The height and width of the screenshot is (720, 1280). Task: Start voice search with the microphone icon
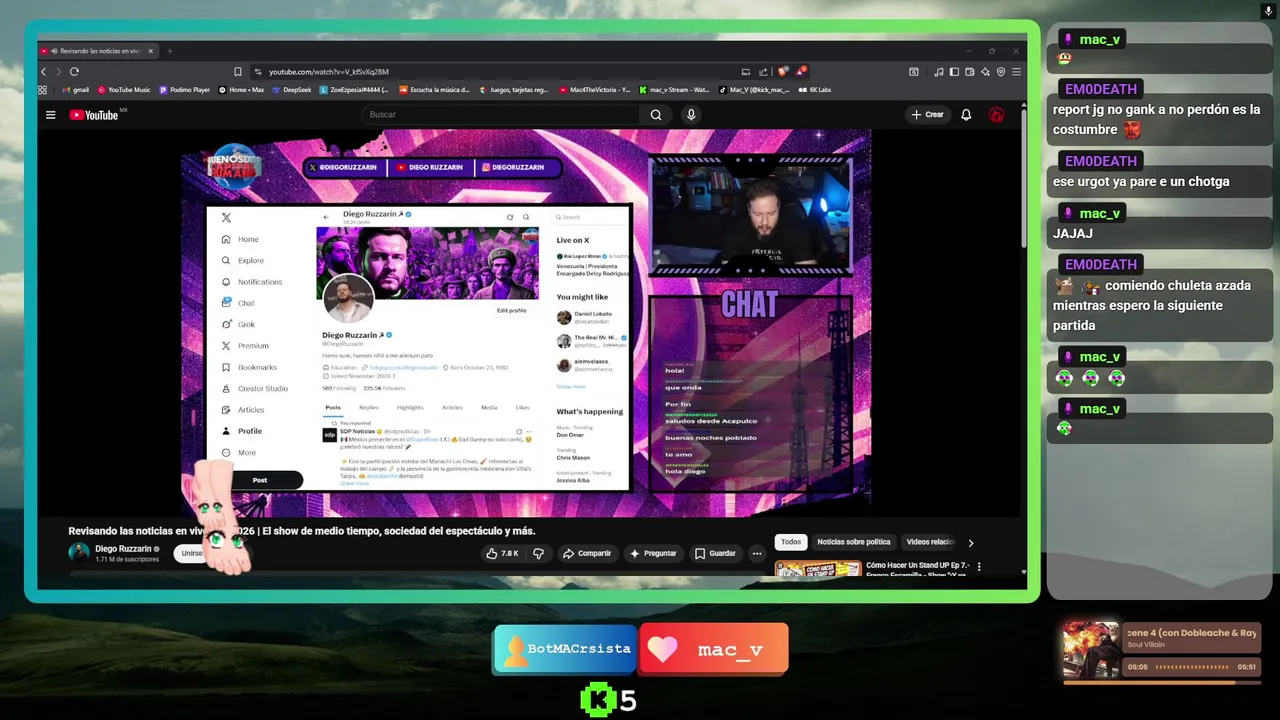(x=690, y=115)
